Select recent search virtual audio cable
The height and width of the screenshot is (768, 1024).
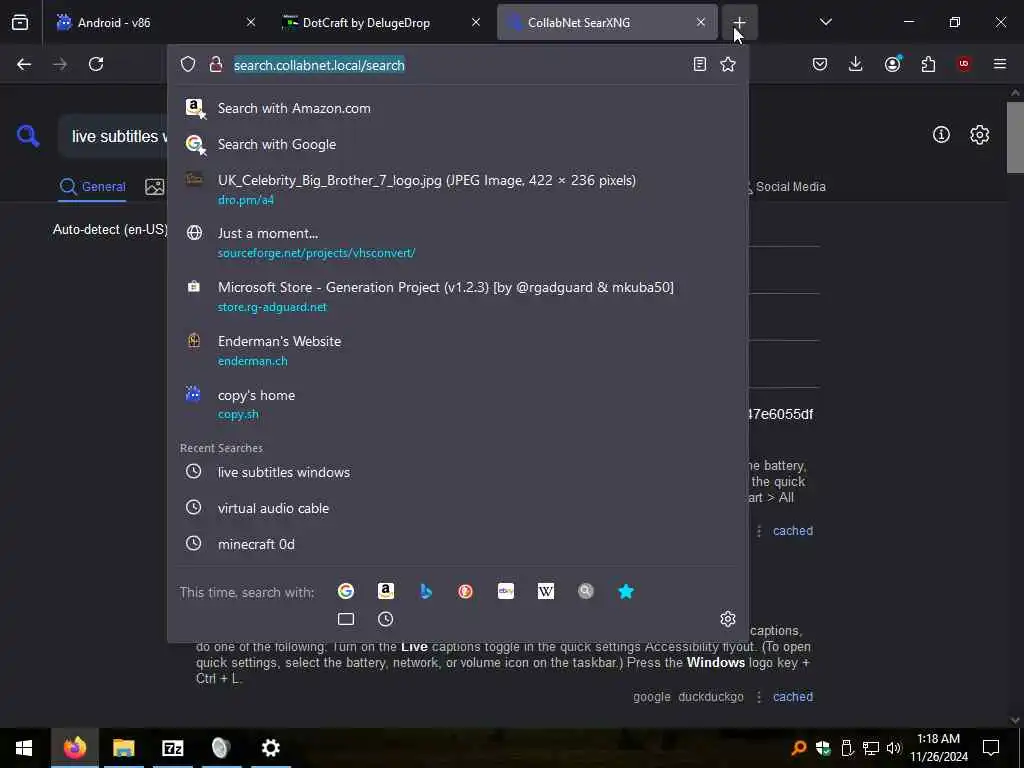click(x=458, y=508)
